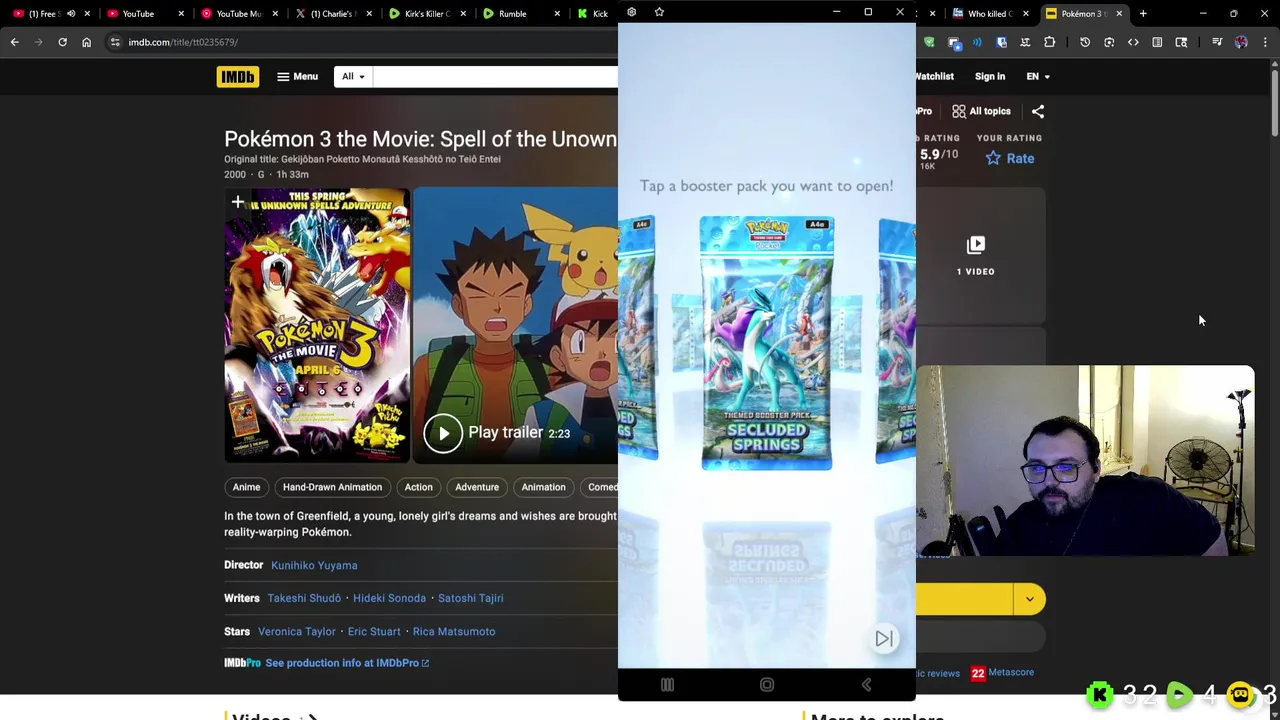Open director Kunihiko Yuyama's page
1280x720 pixels.
(314, 565)
